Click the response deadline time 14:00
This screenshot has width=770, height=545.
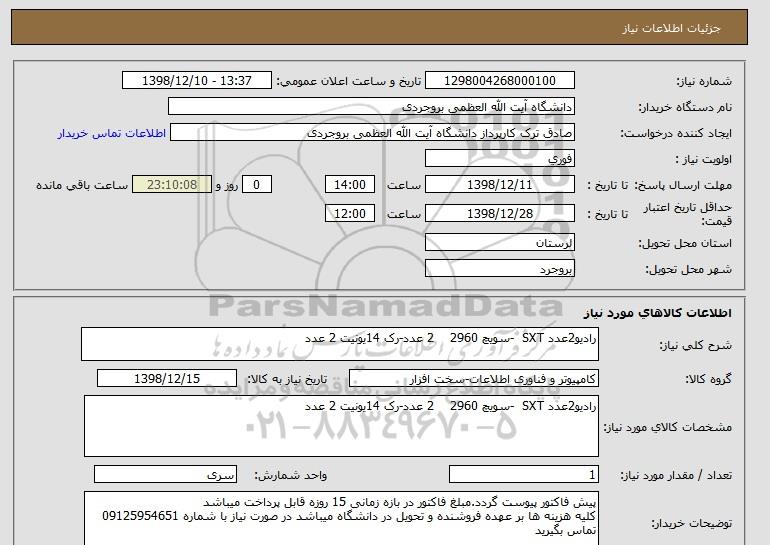coord(350,185)
